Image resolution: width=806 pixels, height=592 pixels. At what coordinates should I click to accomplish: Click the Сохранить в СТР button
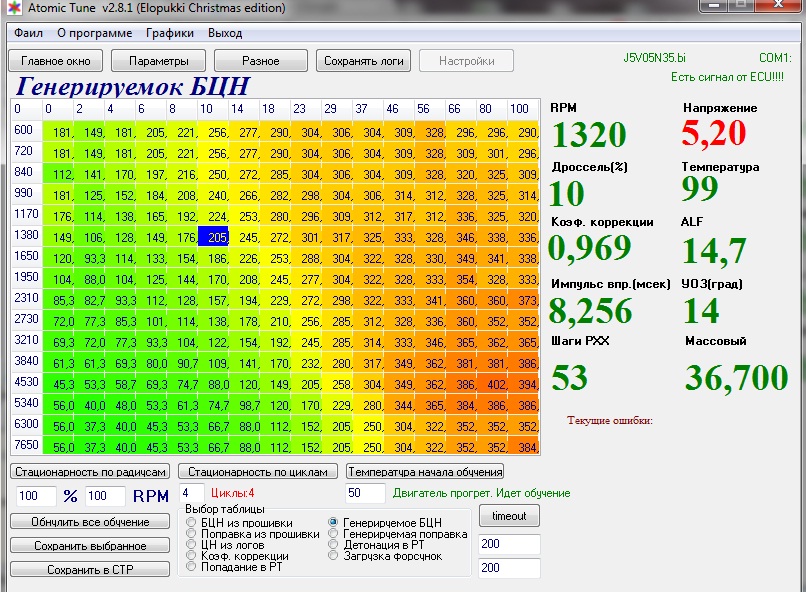click(x=90, y=570)
